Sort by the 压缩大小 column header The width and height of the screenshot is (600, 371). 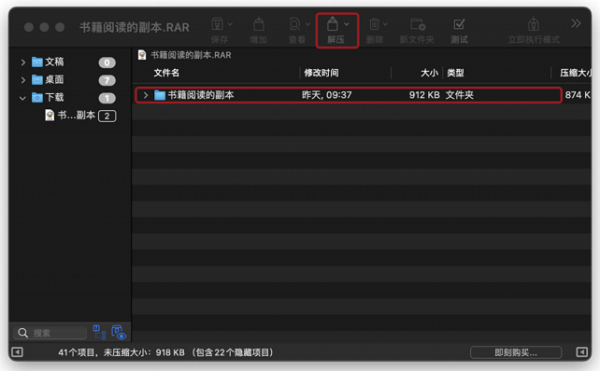pyautogui.click(x=576, y=73)
